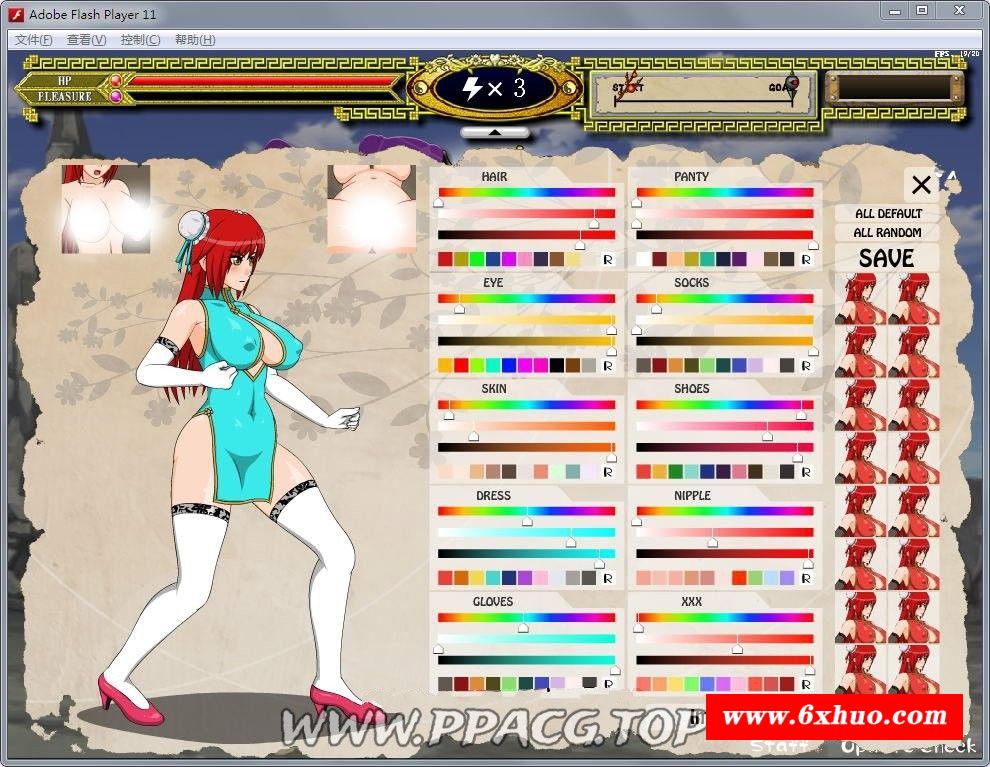Click the R button in the GLOVES section
Image resolution: width=990 pixels, height=767 pixels.
(x=608, y=684)
